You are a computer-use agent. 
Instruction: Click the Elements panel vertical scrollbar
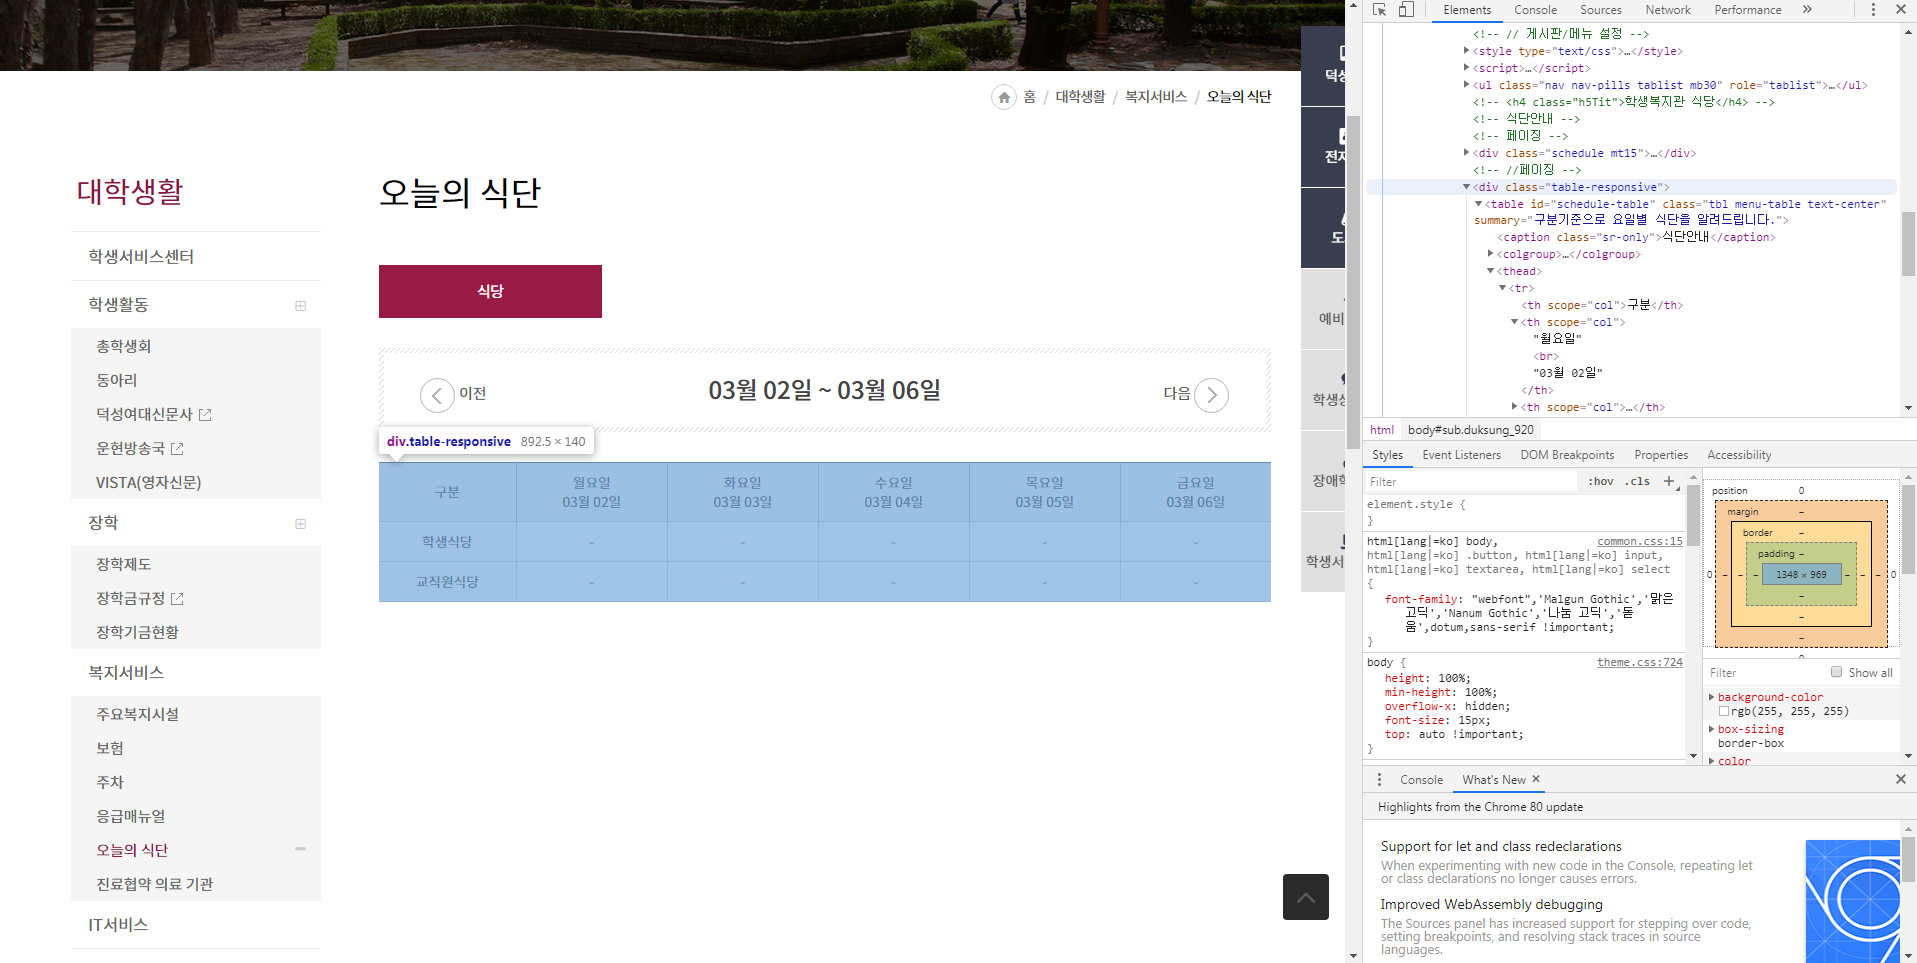[1908, 243]
